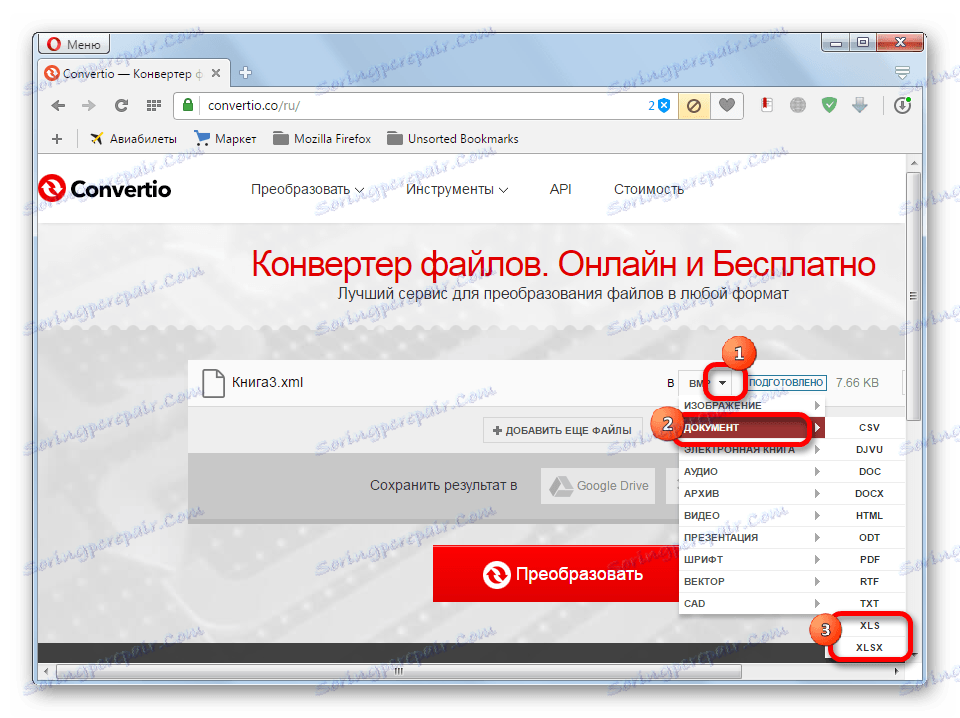Viewport: 960px width, 718px height.
Task: Open the tab list menu icon
Action: point(902,73)
